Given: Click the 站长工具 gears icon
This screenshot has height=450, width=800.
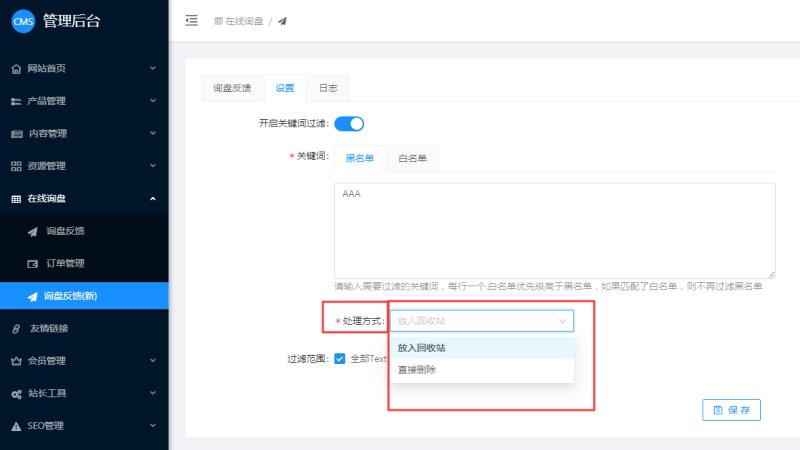Looking at the screenshot, I should pos(16,394).
